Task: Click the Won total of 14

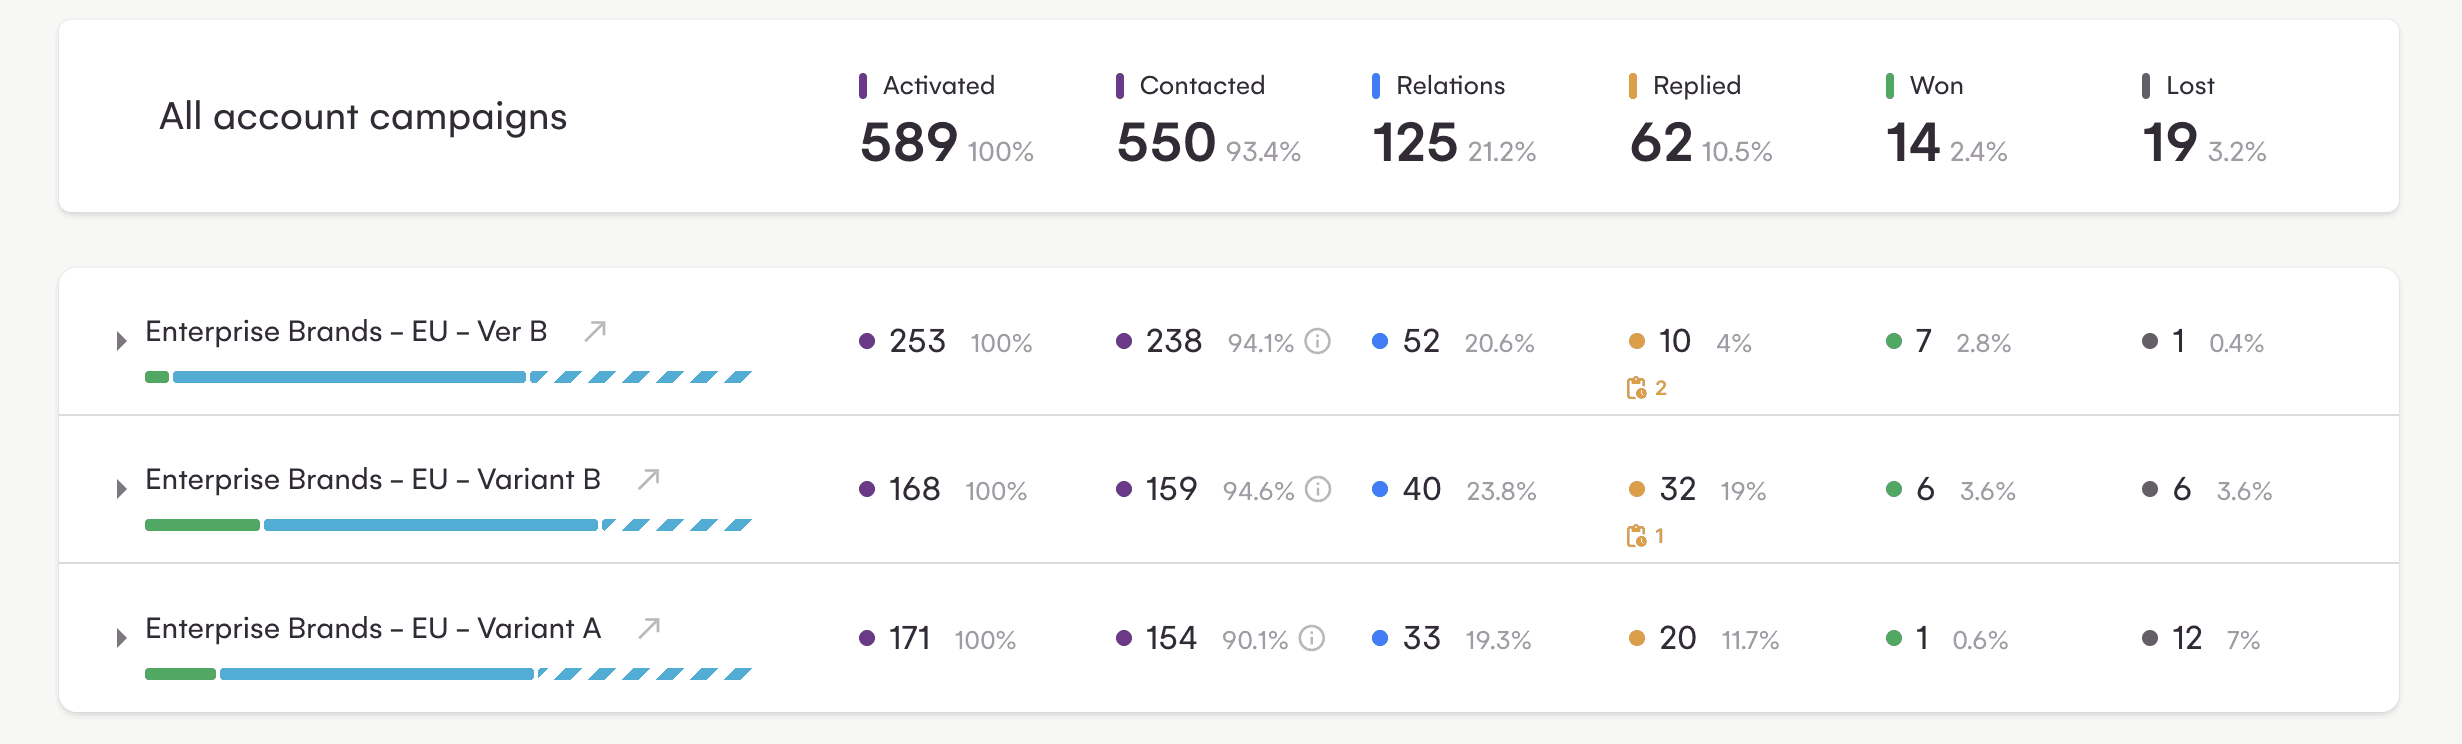Action: click(1912, 142)
